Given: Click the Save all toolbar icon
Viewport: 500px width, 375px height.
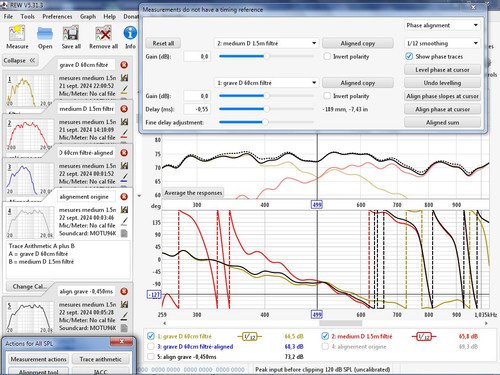Looking at the screenshot, I should click(71, 37).
